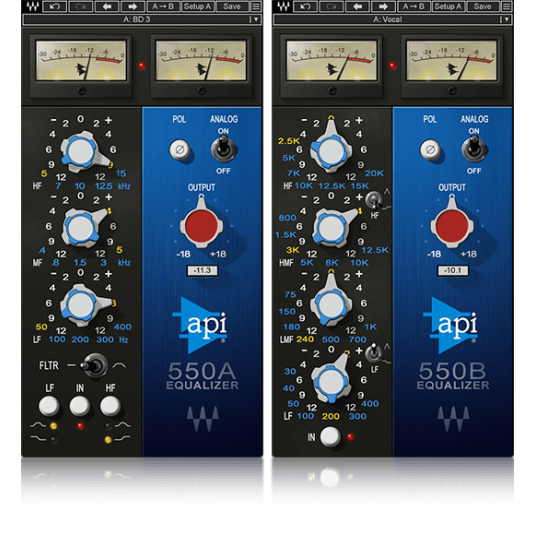Click output value field -11.3

tap(202, 271)
